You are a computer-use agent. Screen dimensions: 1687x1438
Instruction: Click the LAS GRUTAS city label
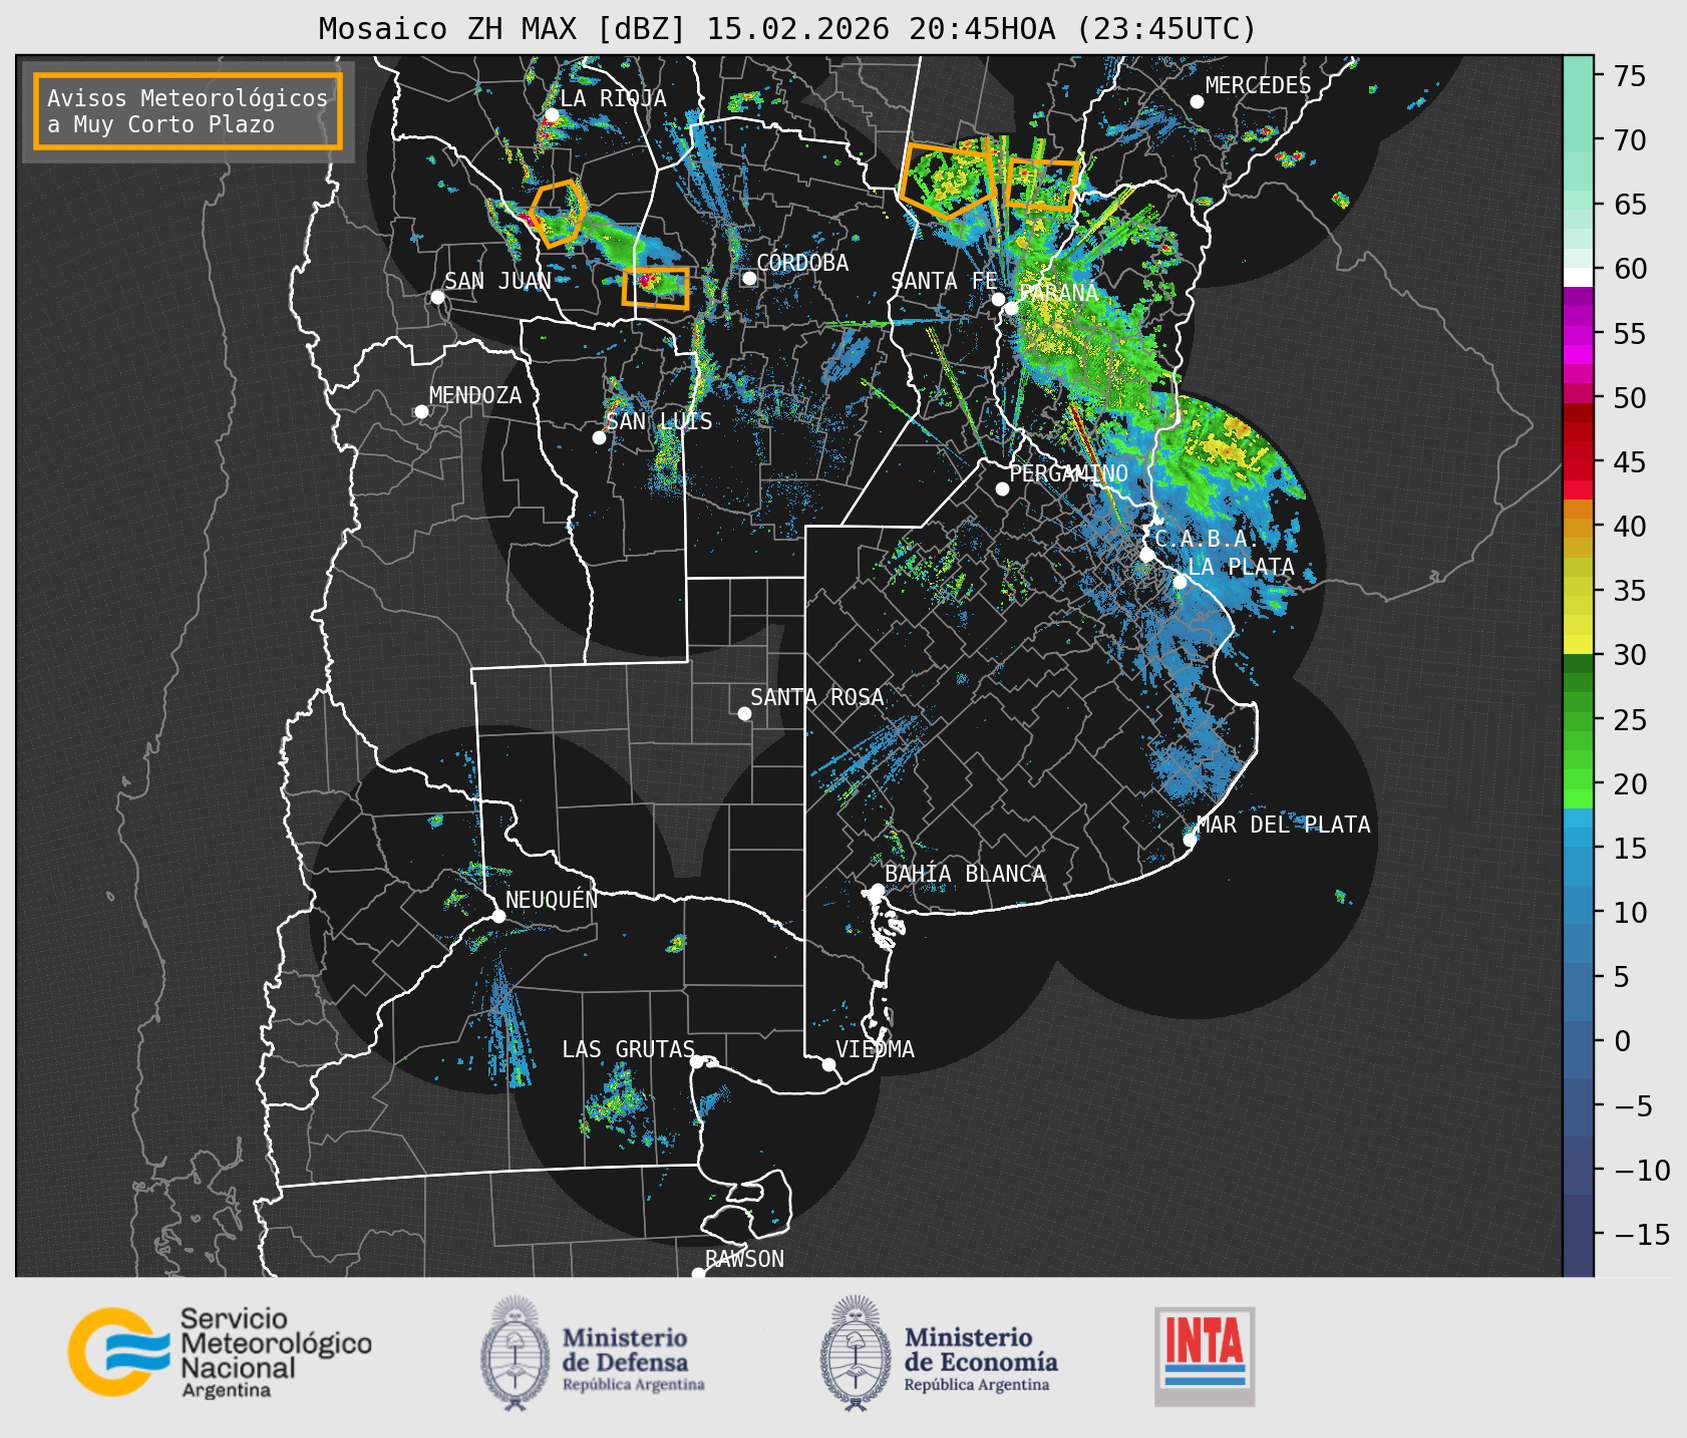point(627,1049)
